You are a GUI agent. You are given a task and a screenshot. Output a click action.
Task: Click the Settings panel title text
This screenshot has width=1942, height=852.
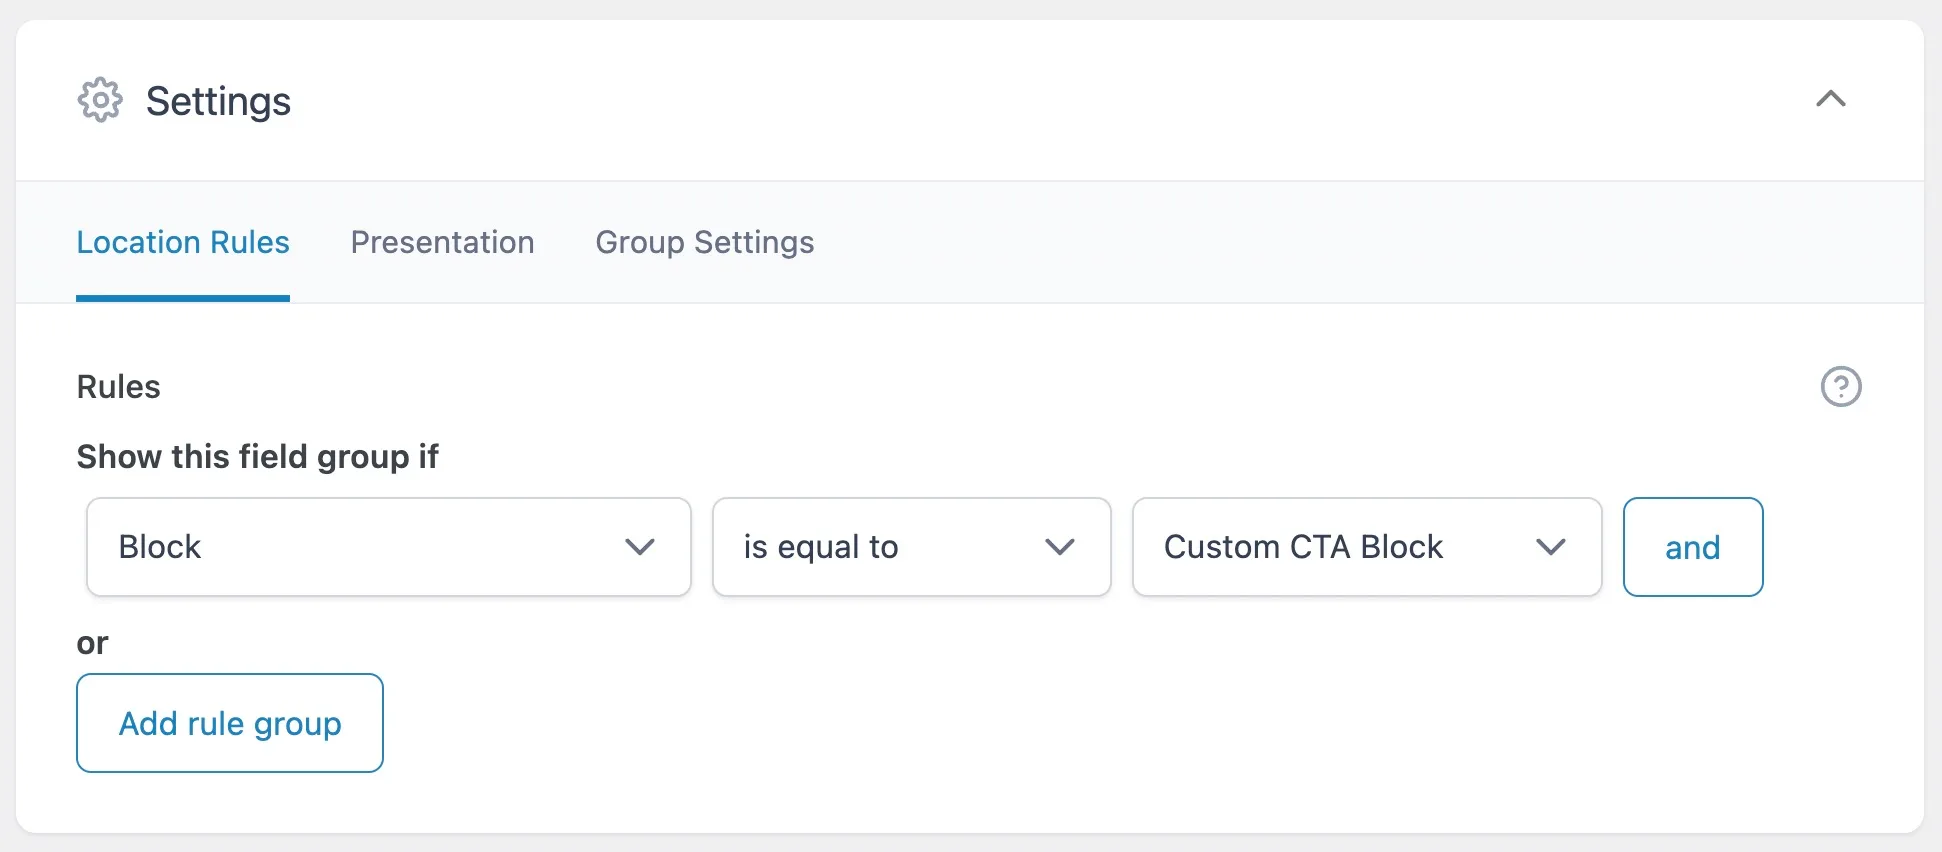[218, 101]
